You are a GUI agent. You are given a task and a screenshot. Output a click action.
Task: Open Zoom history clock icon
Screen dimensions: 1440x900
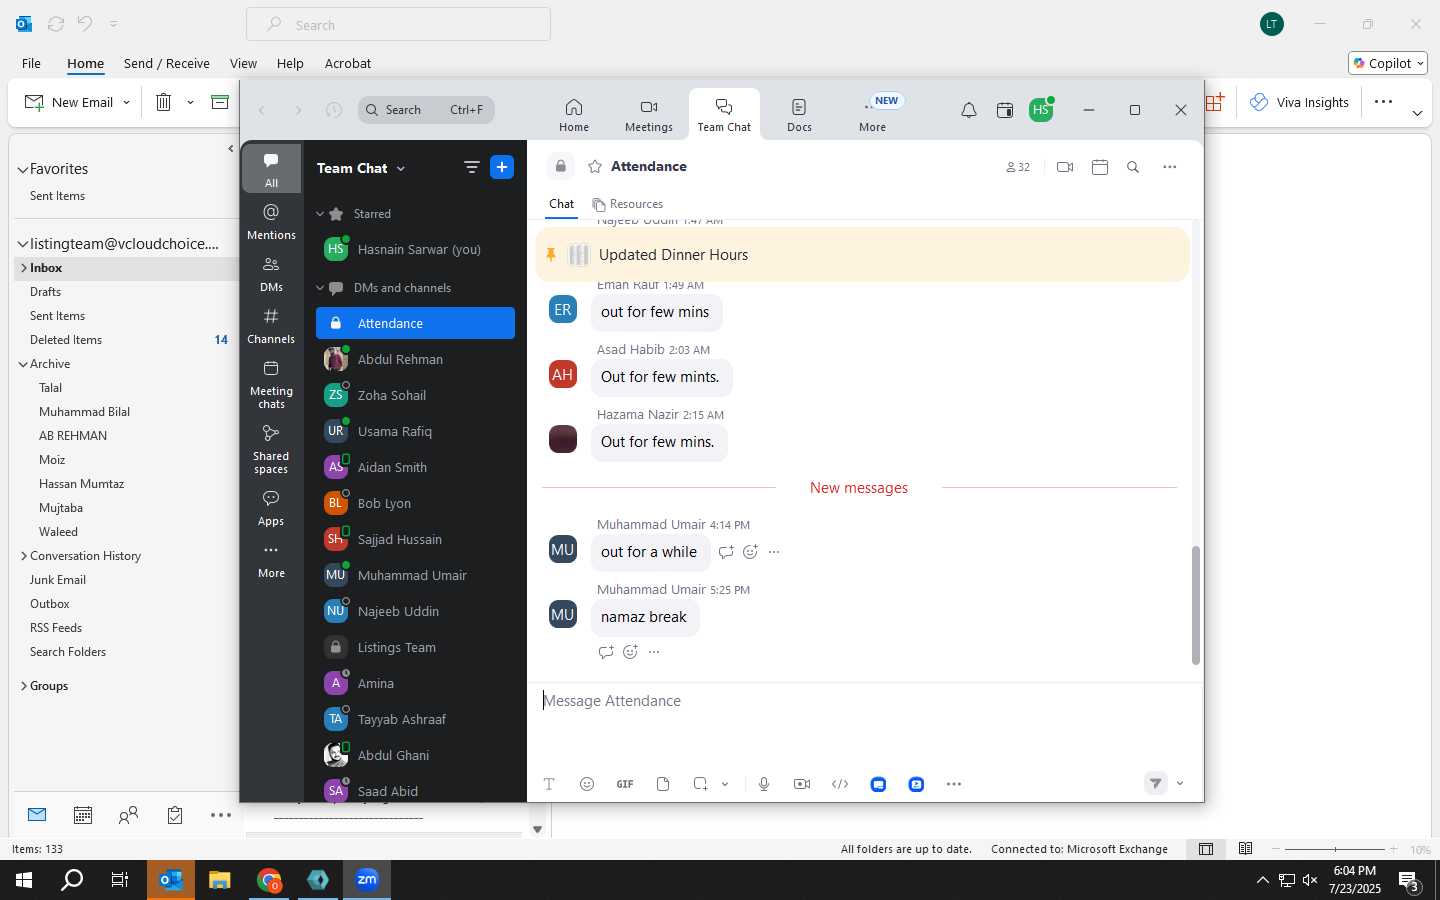[334, 110]
